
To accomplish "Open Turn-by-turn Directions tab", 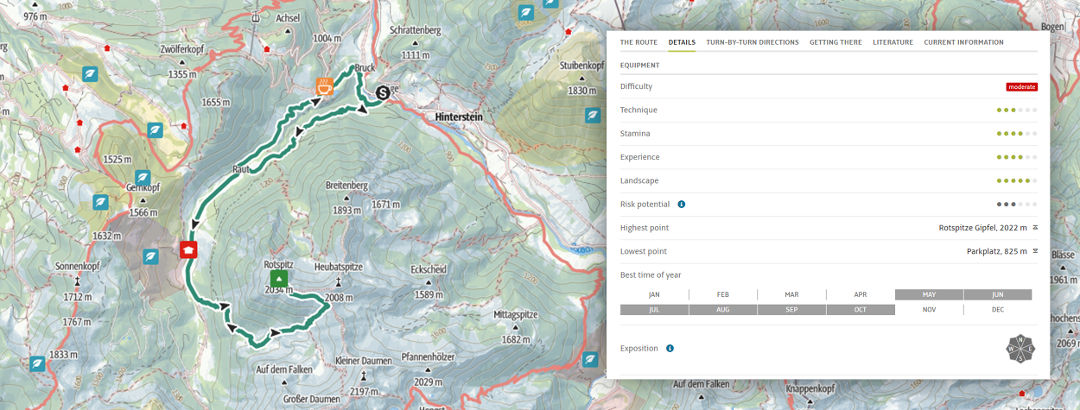I will [x=752, y=43].
